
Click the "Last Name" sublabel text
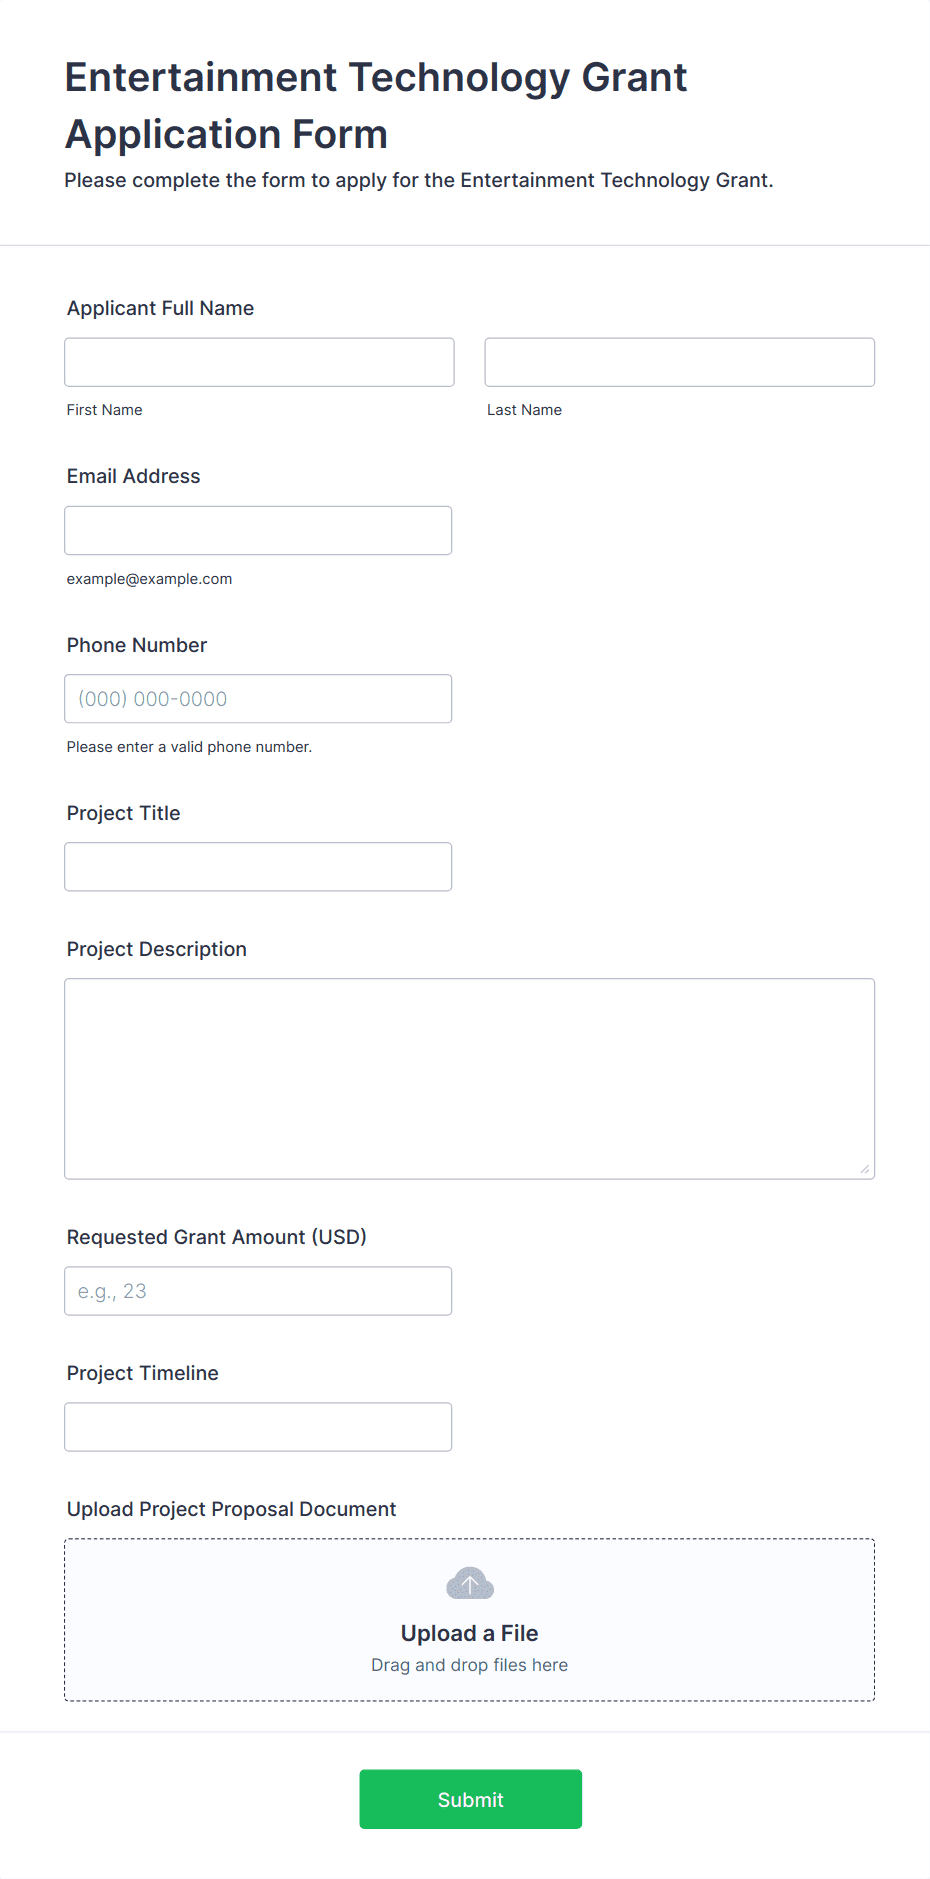(x=524, y=410)
